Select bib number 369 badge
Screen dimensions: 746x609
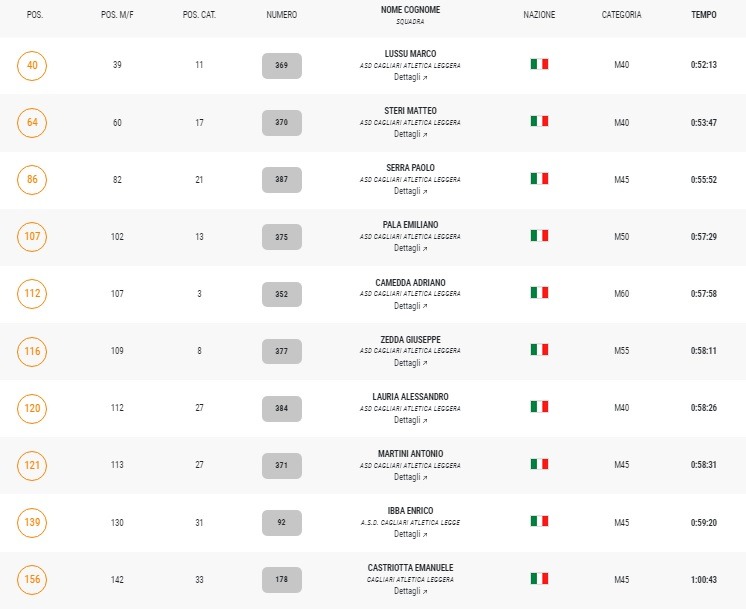(x=282, y=66)
